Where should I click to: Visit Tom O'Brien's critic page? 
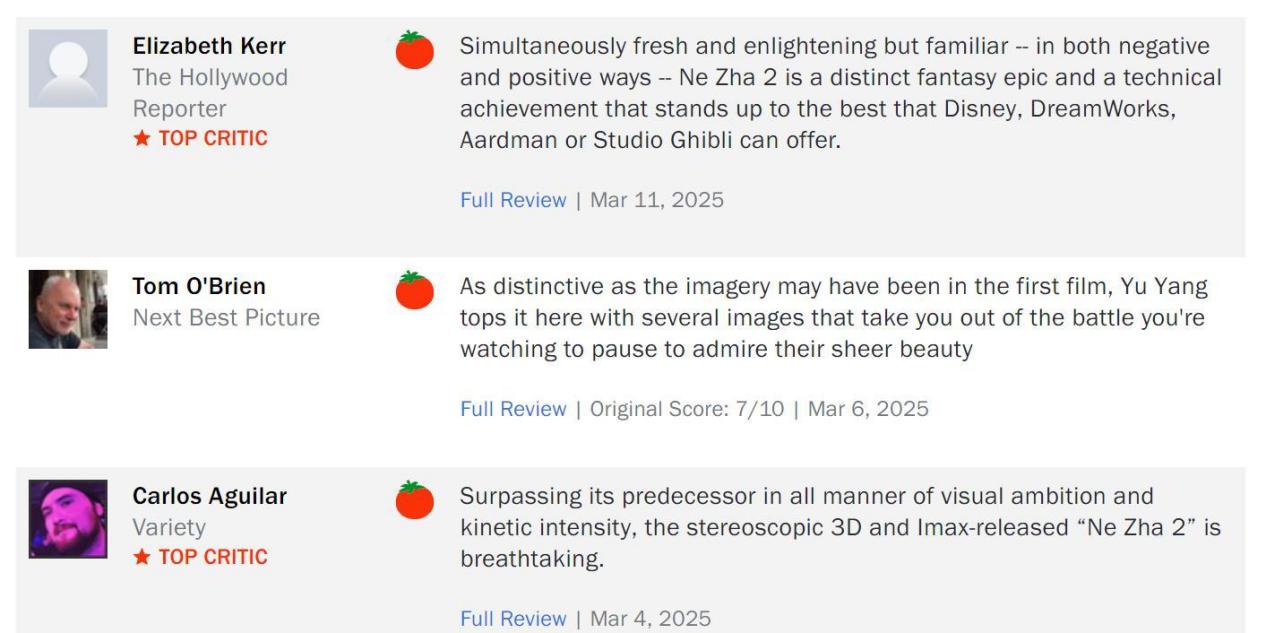pyautogui.click(x=199, y=287)
